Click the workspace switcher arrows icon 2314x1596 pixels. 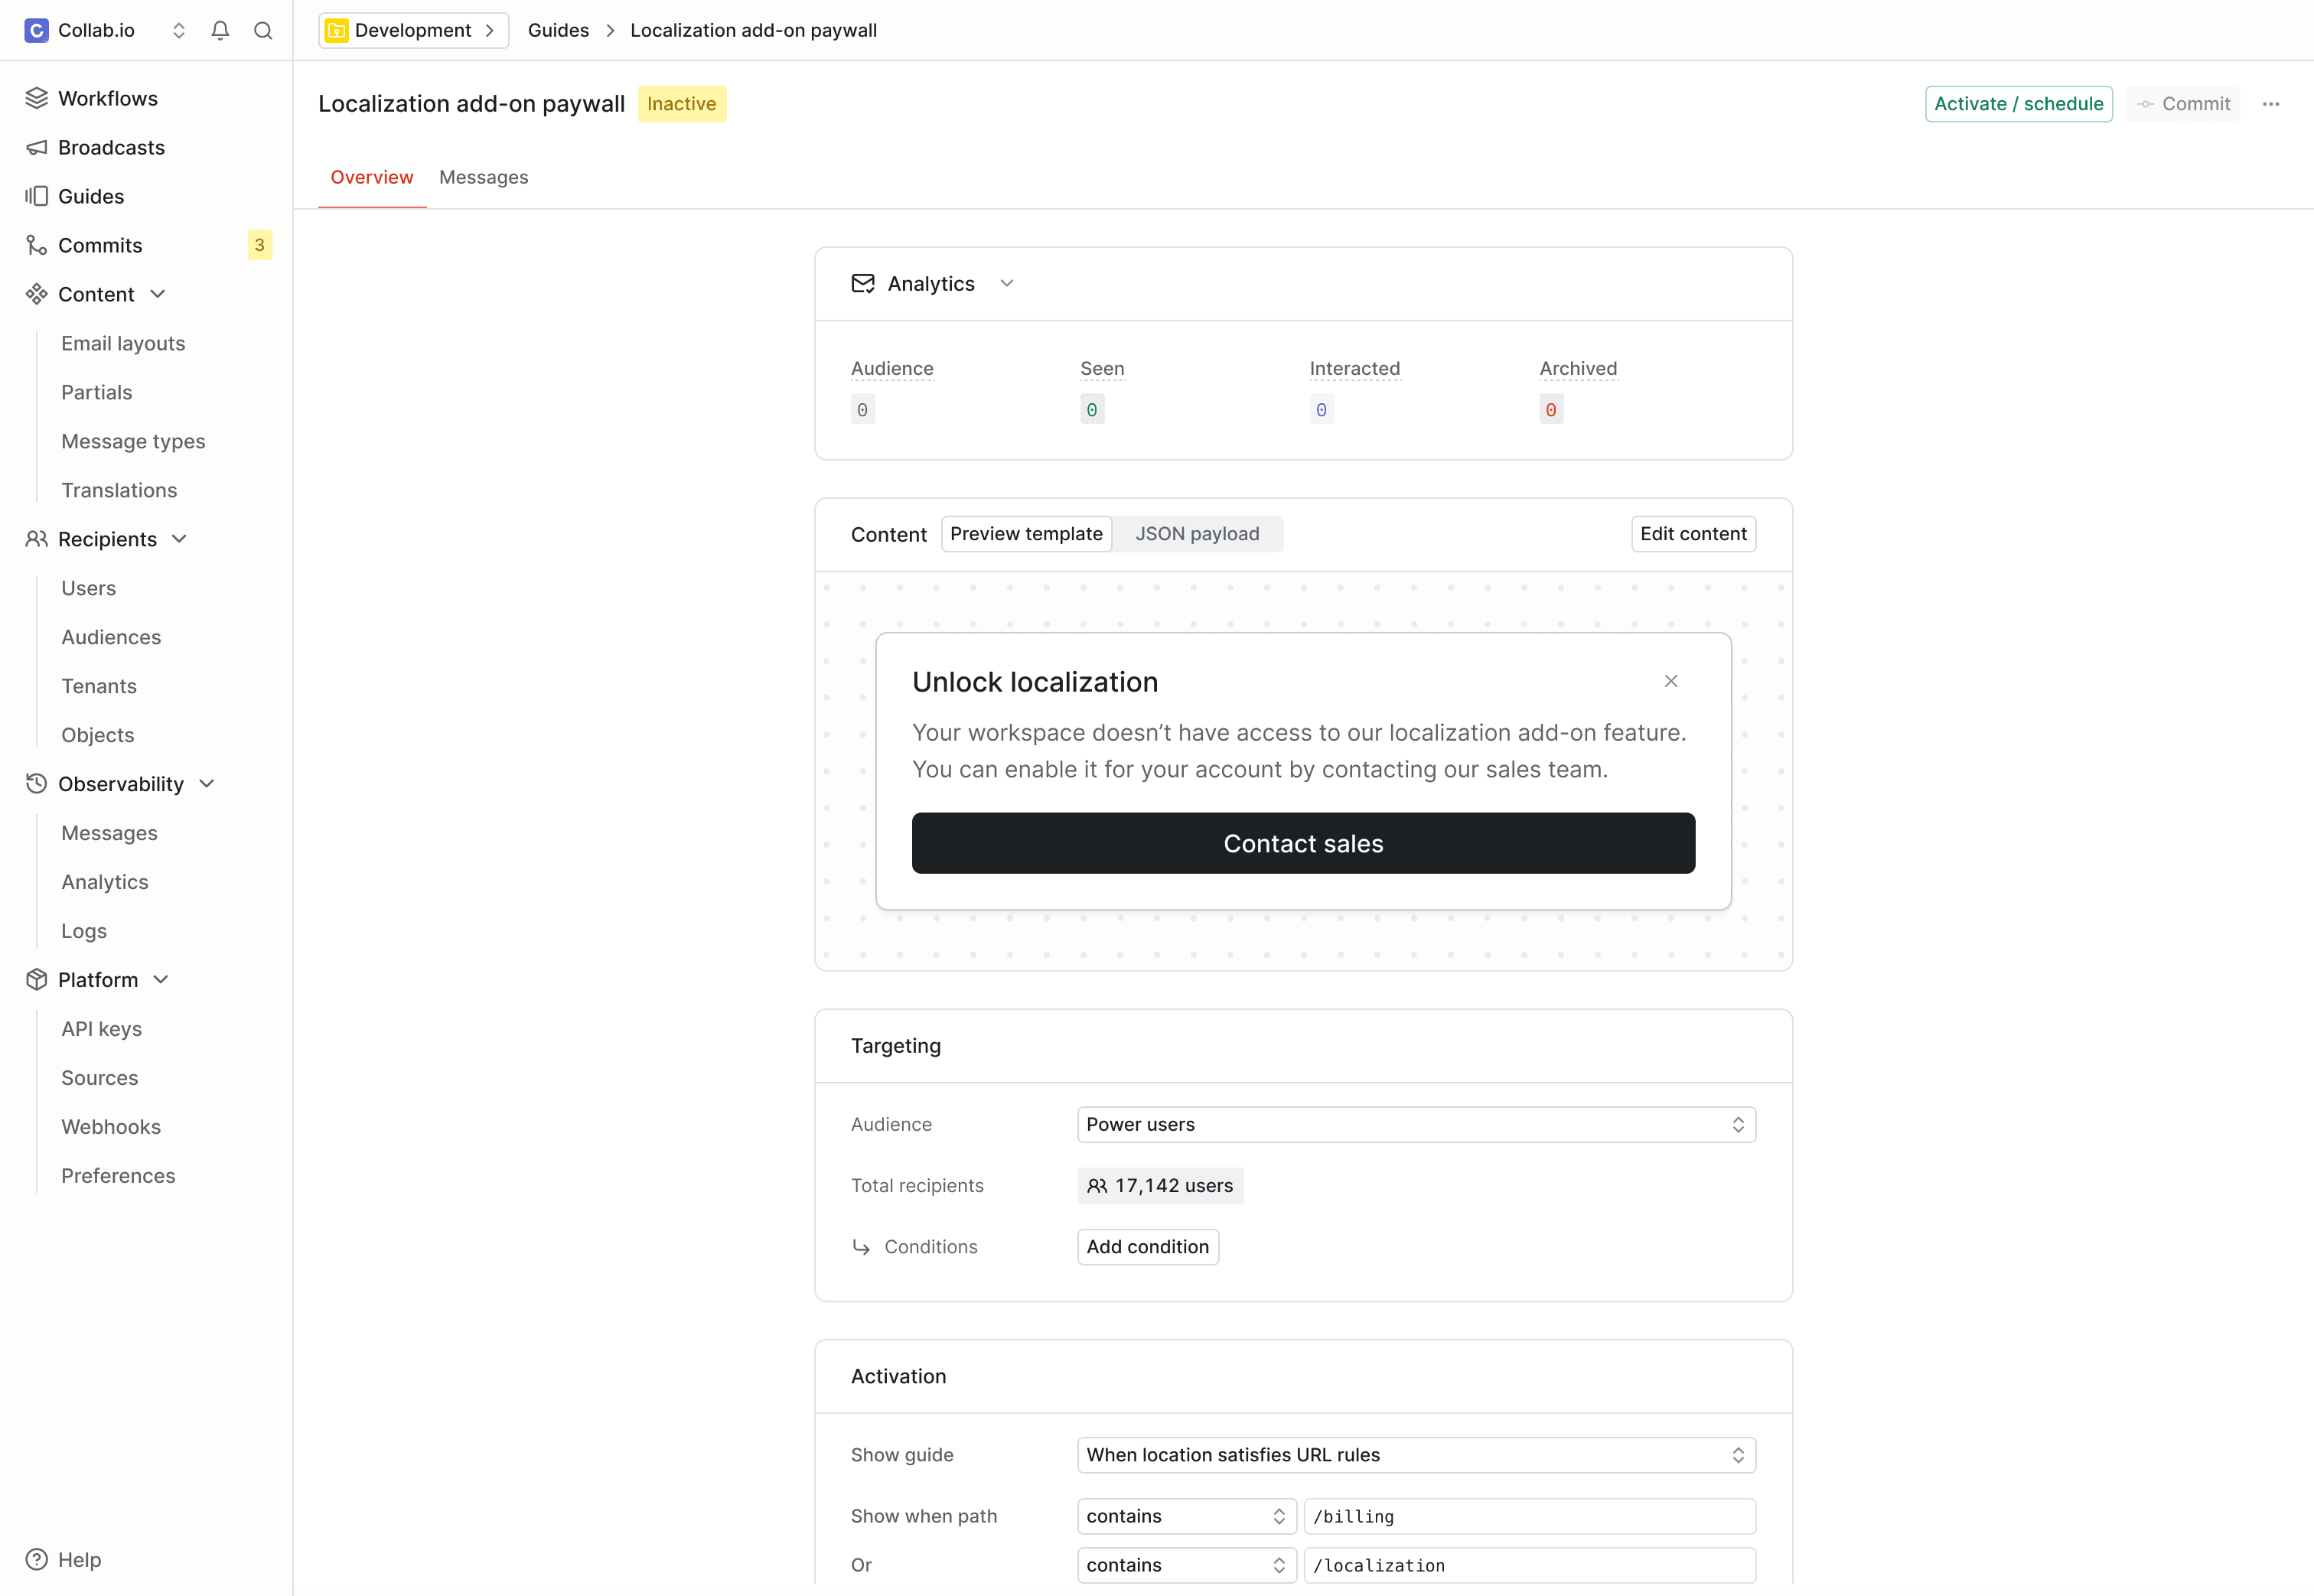tap(179, 30)
